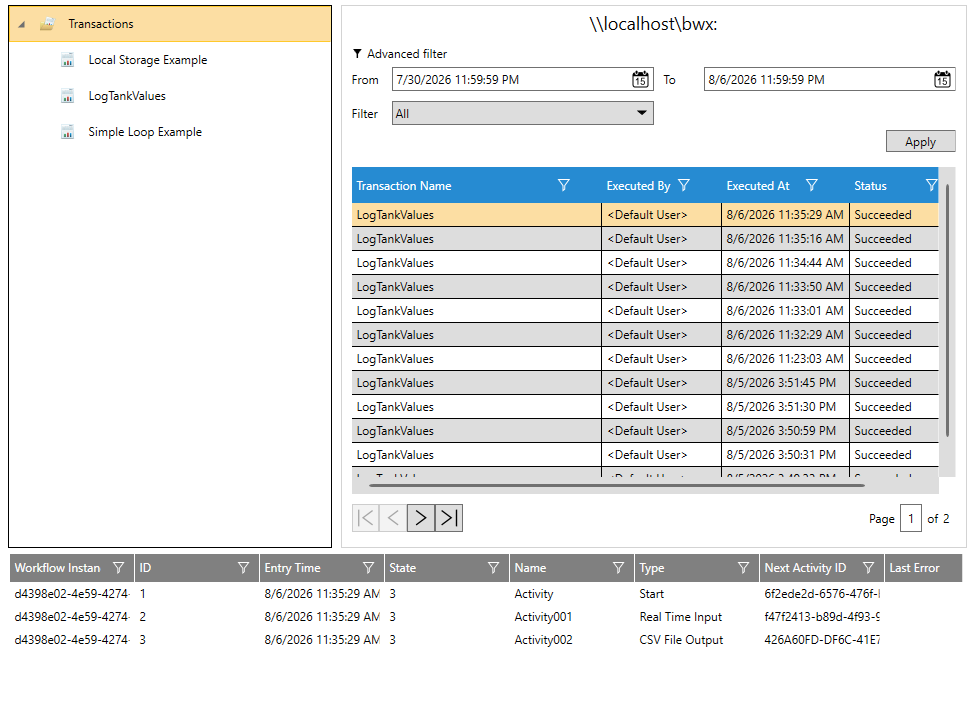Click the Transactions folder icon
This screenshot has height=702, width=970.
click(x=47, y=24)
